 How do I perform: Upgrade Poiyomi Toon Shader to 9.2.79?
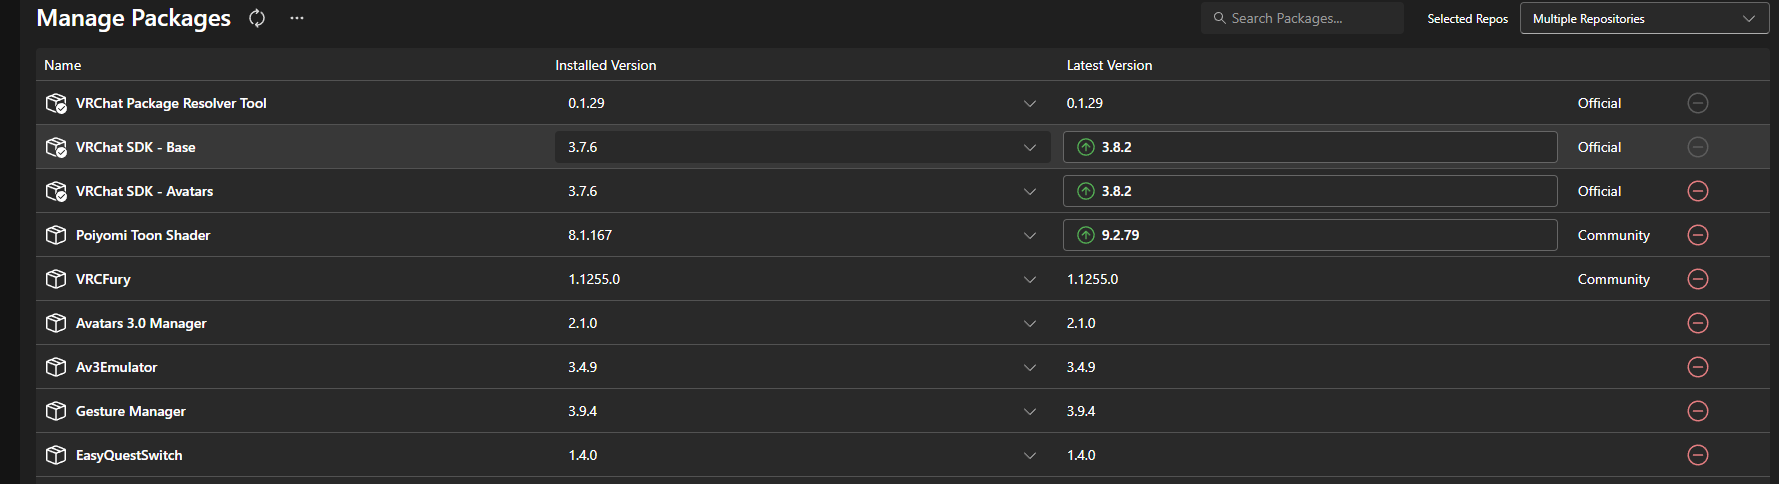tap(1309, 235)
